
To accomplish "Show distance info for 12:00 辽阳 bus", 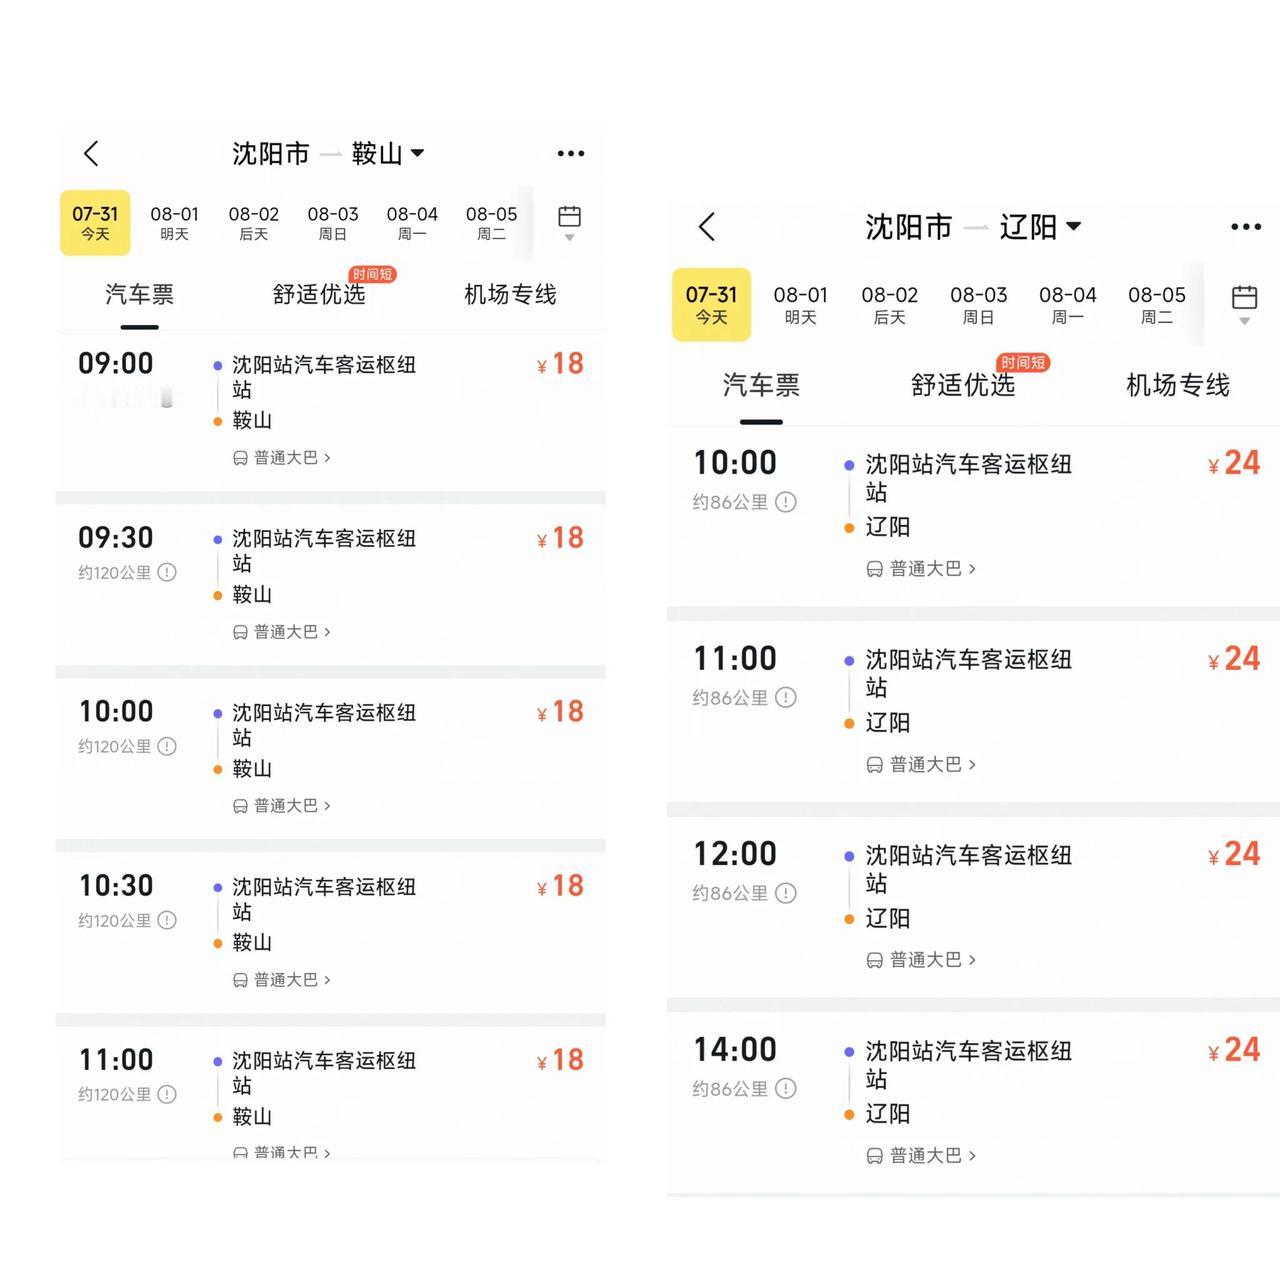I will (786, 893).
